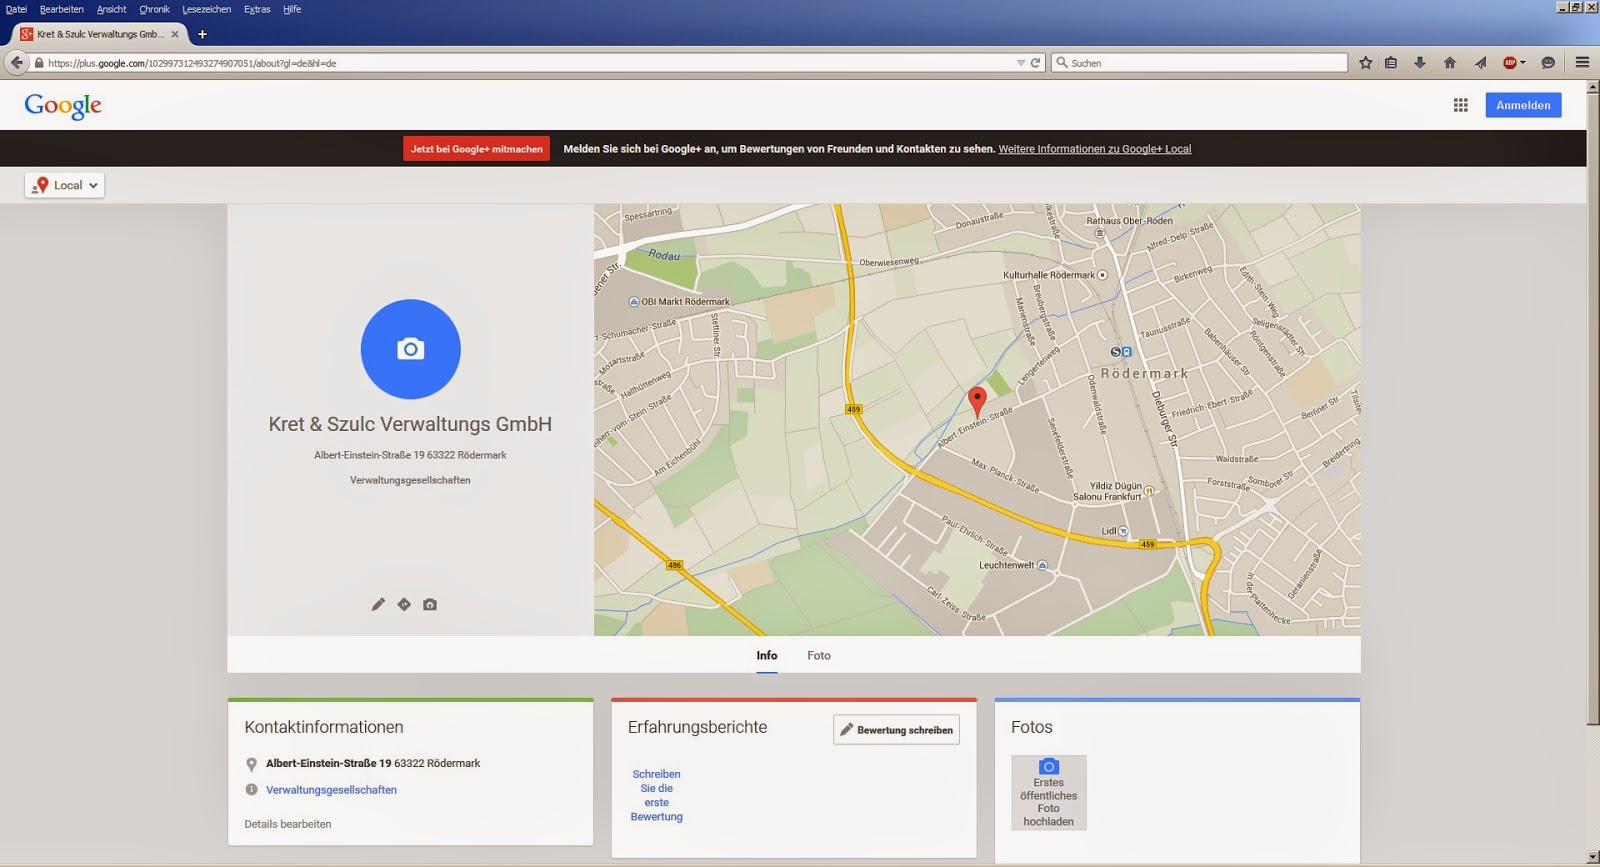Click Yildiz Dügün Salonu Frankfurt map marker
Viewport: 1600px width, 867px height.
point(1149,491)
